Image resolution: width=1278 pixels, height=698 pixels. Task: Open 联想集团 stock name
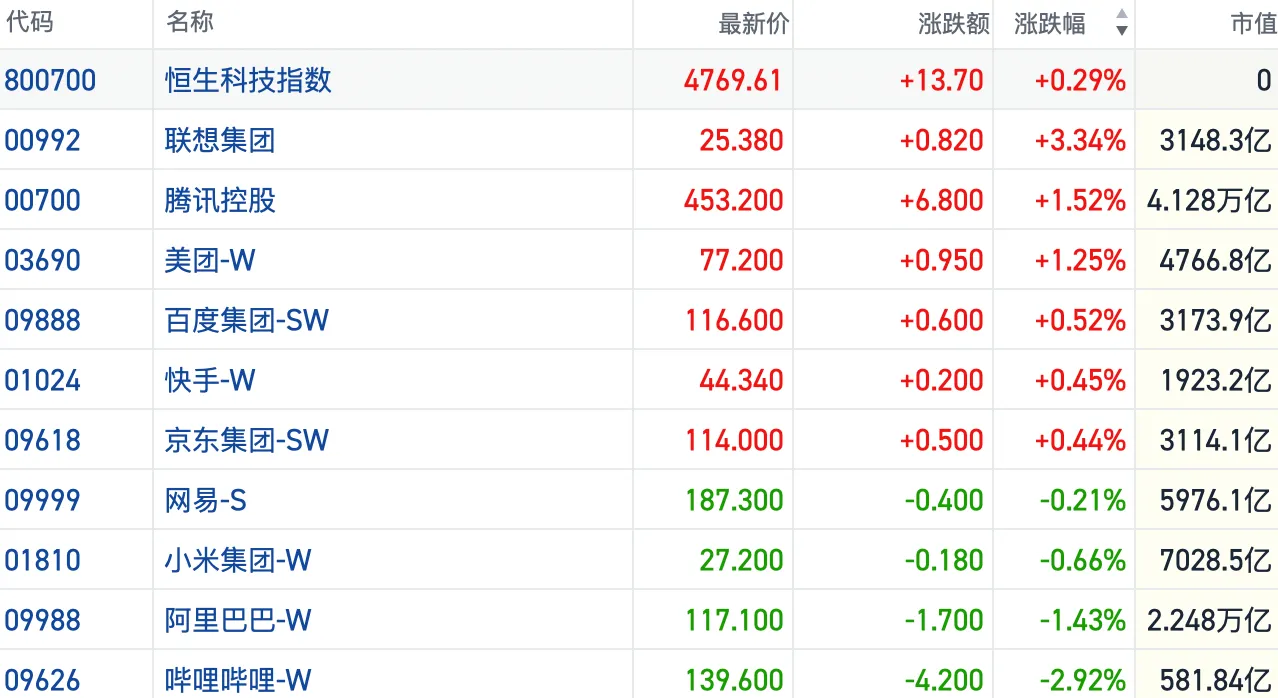click(x=220, y=140)
